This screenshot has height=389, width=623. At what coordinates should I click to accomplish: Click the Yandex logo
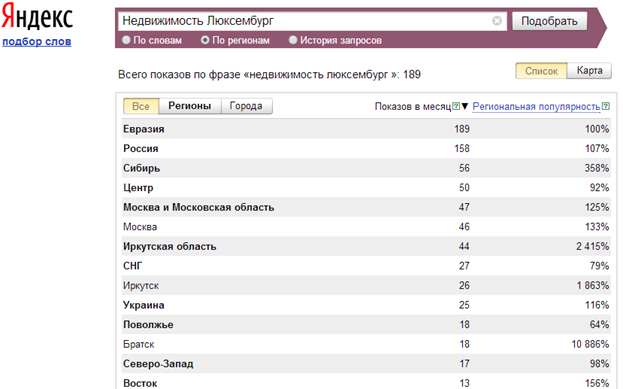[37, 17]
